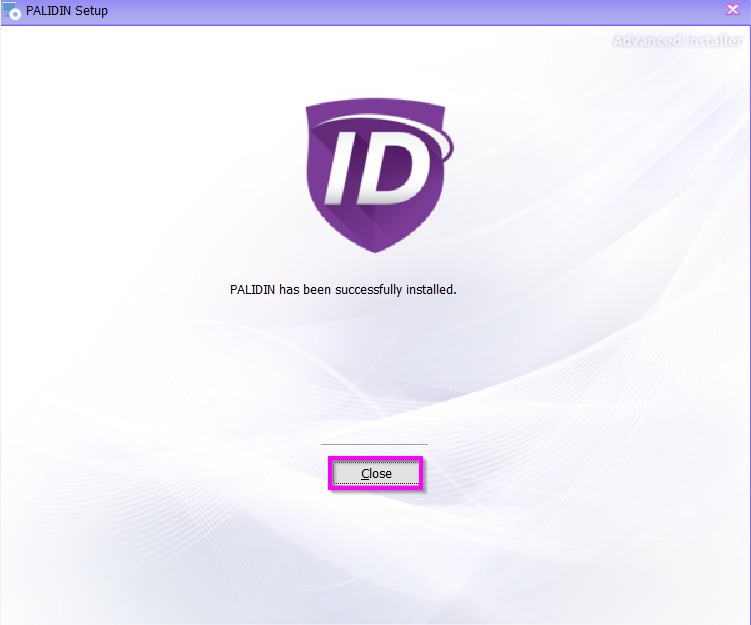Select the "PALIDIN has been successfully installed." text
Image resolution: width=751 pixels, height=625 pixels.
[x=343, y=290]
